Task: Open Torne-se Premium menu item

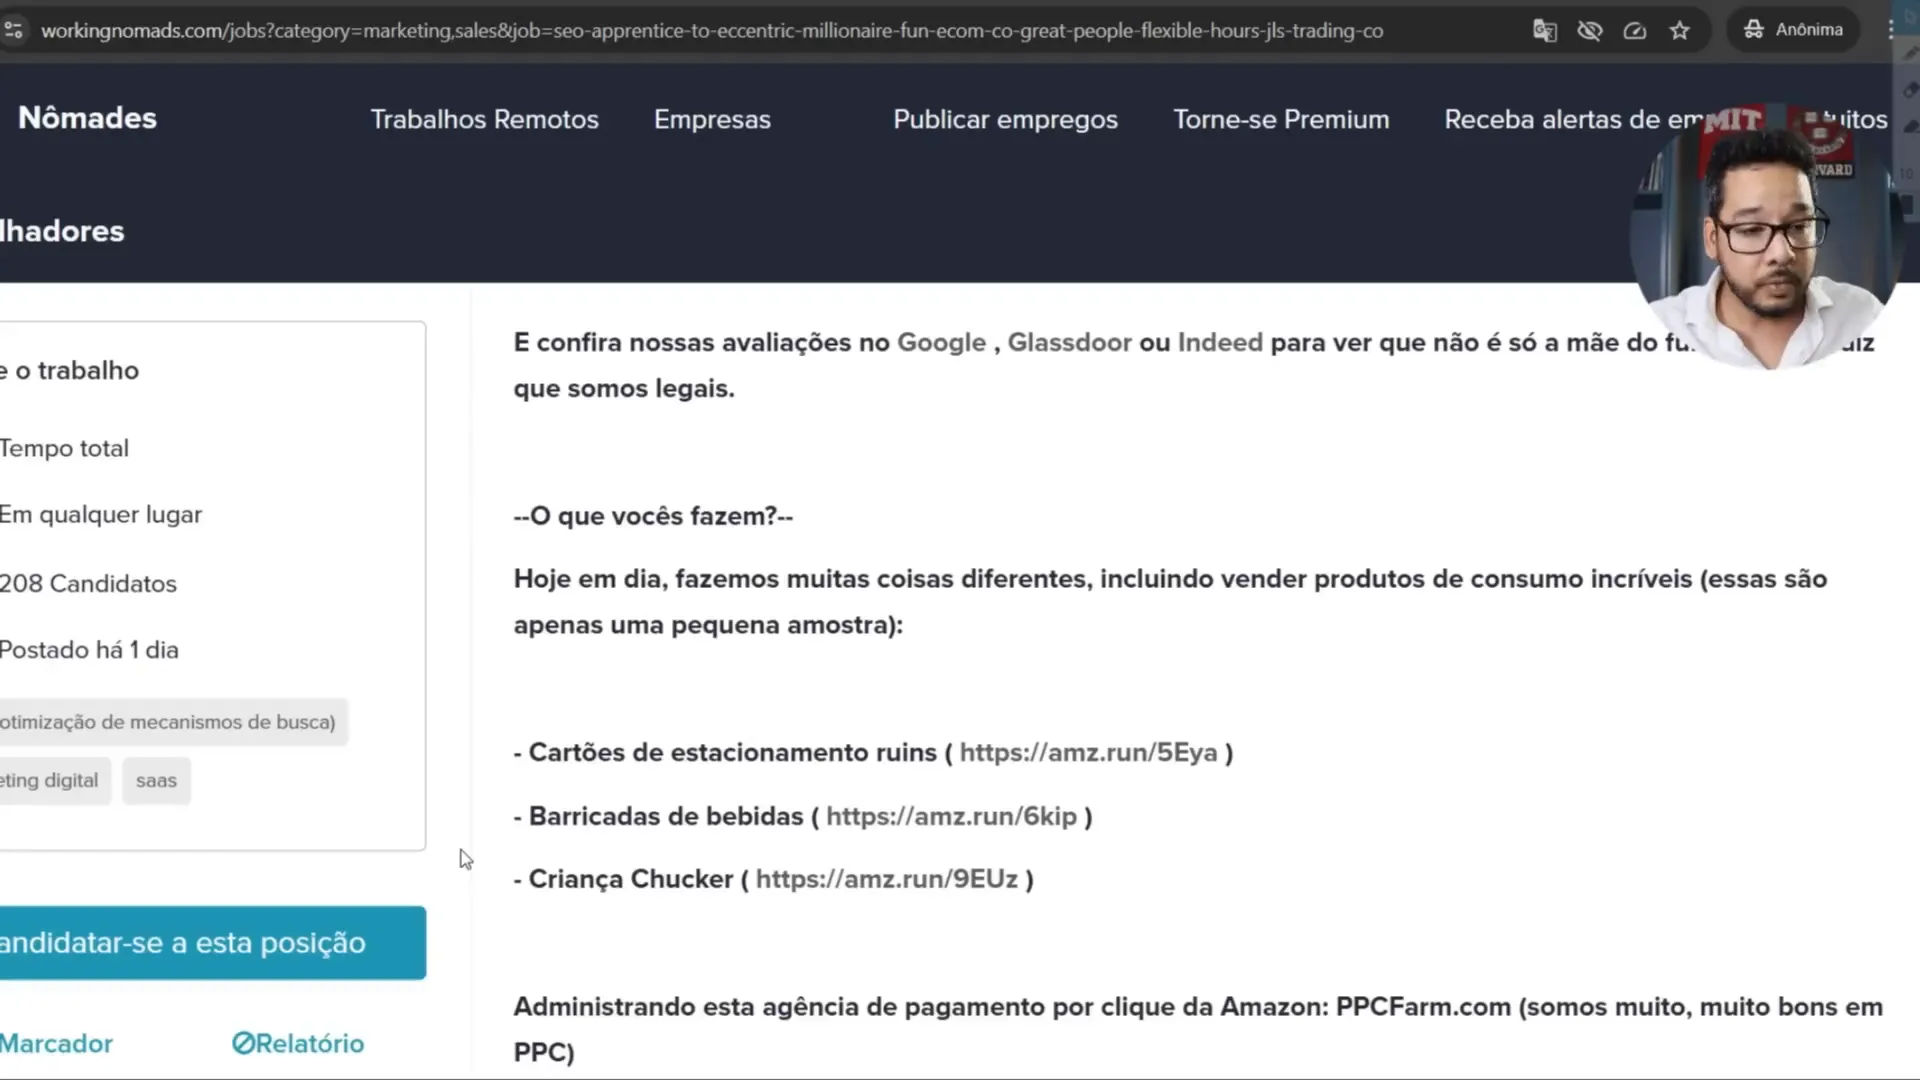Action: pos(1281,119)
